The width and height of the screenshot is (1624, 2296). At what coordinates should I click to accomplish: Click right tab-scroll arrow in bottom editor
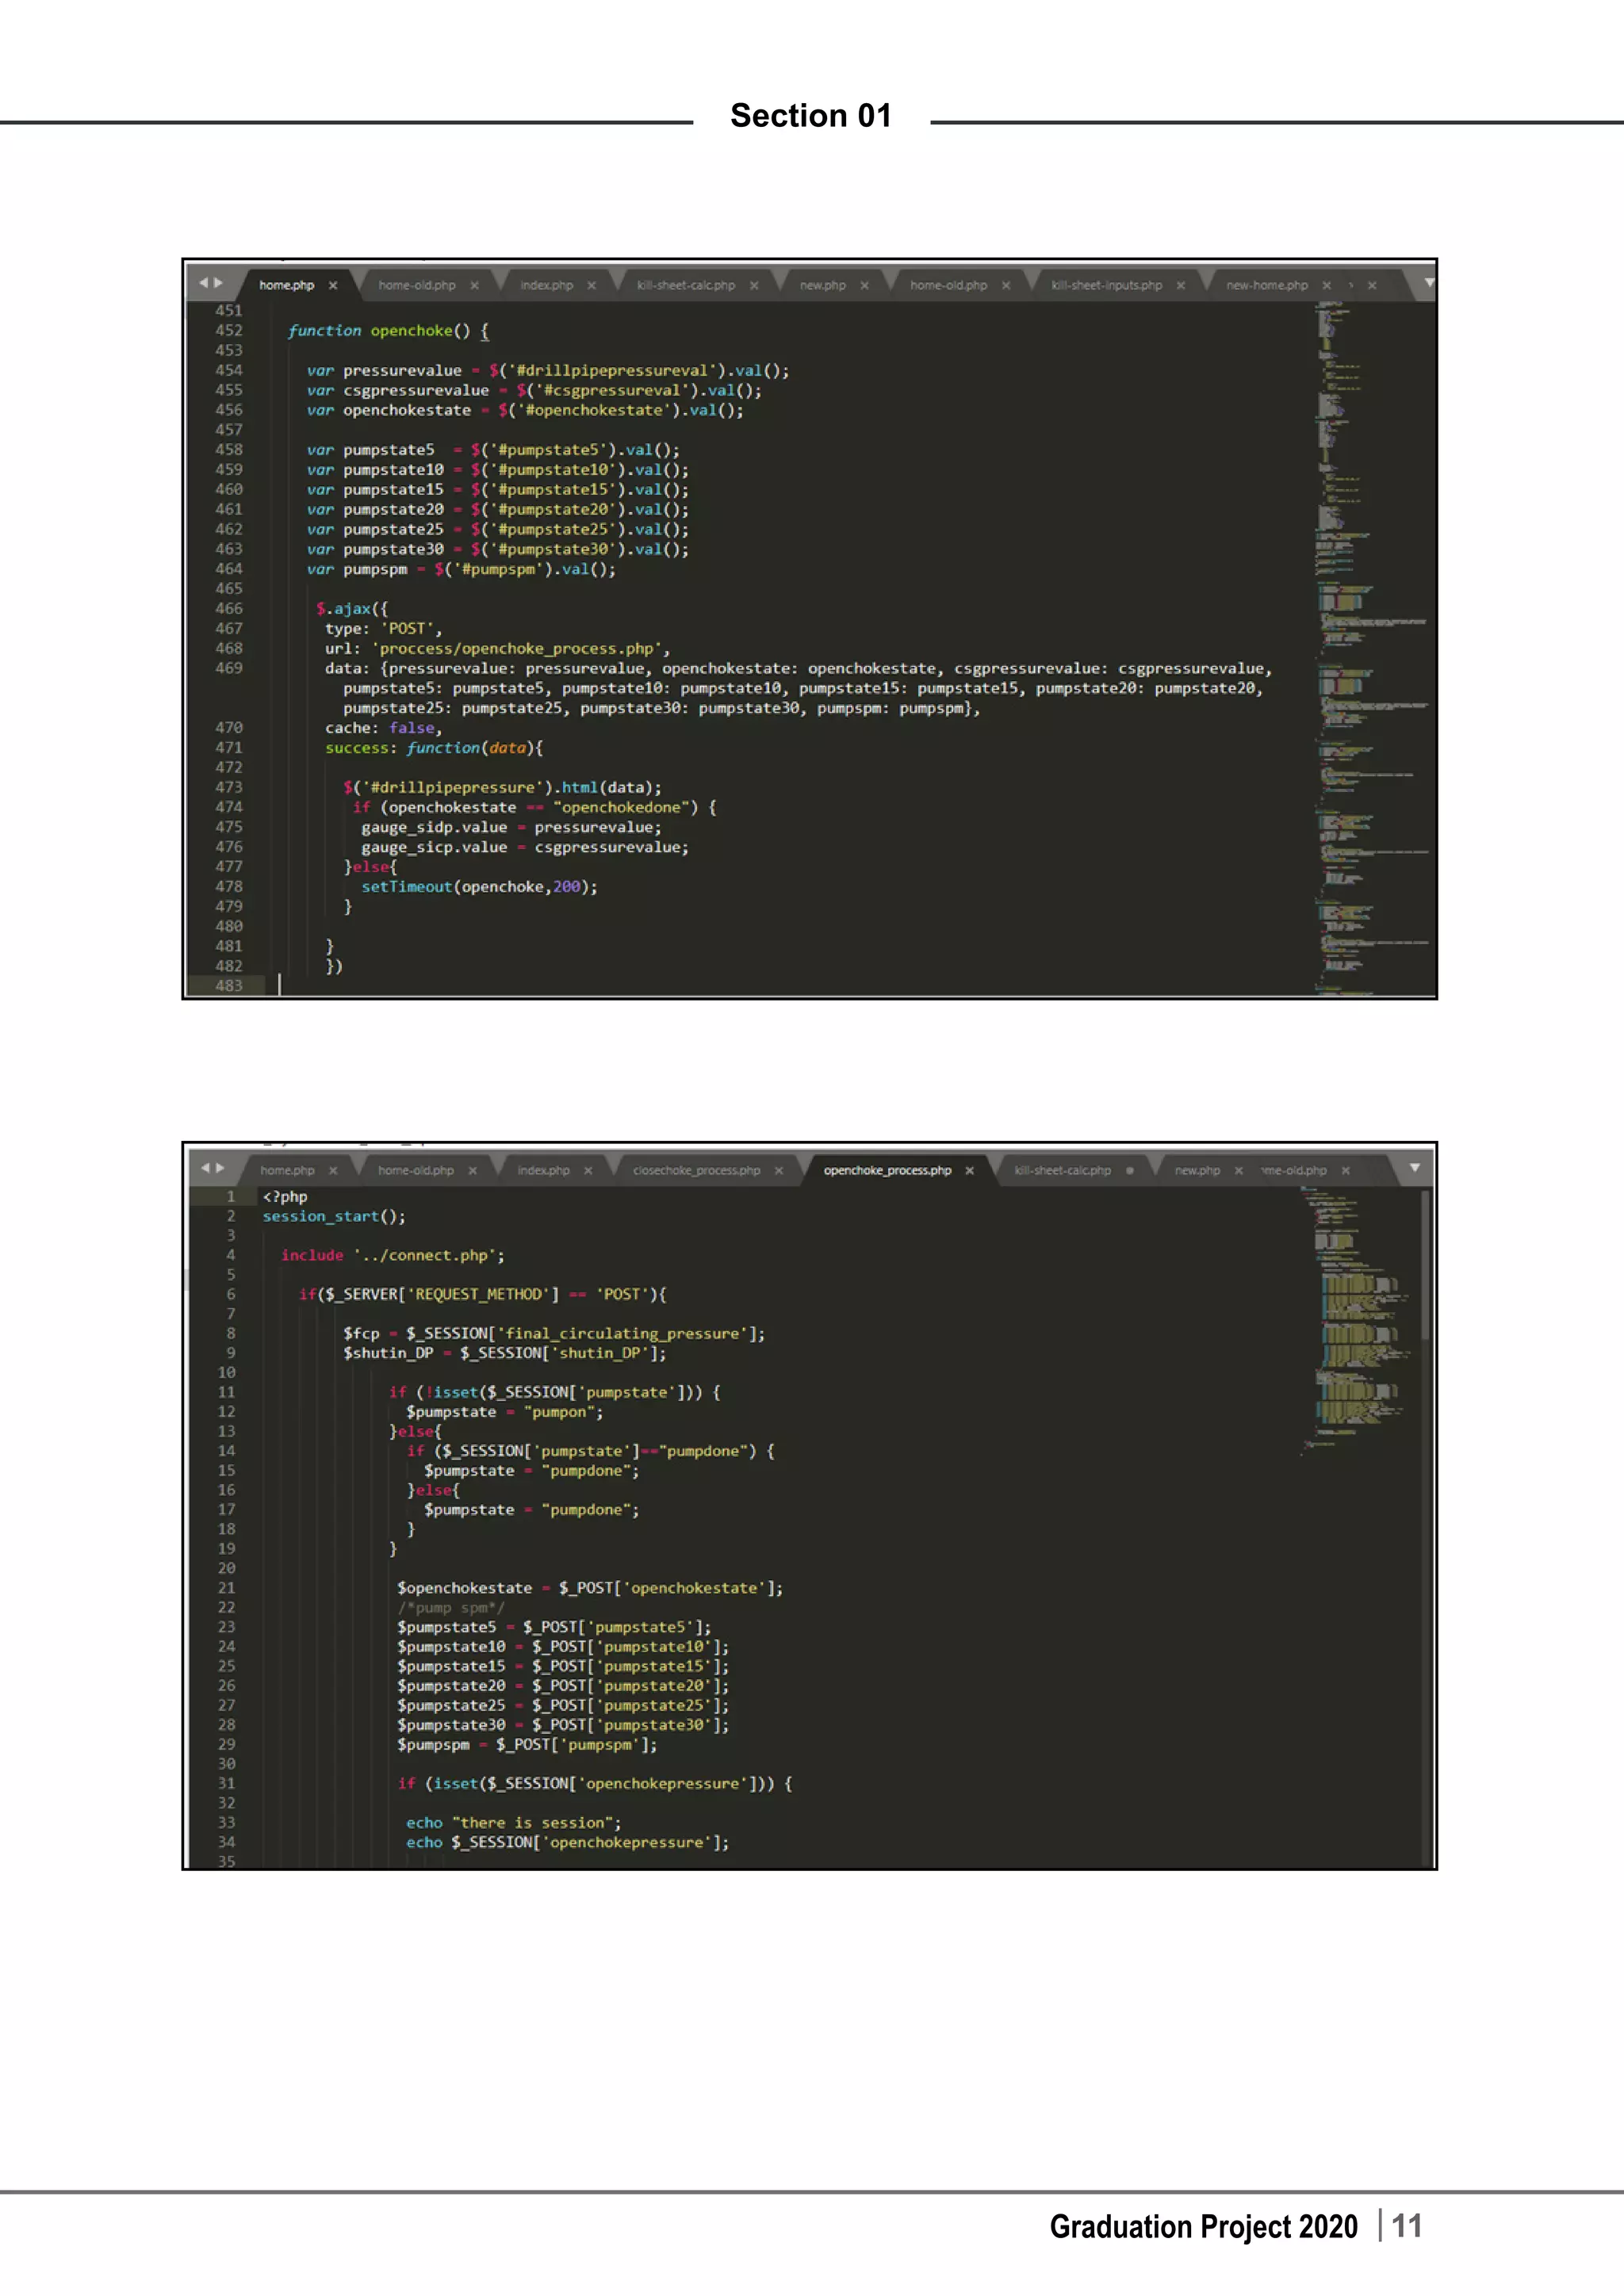click(x=221, y=1167)
